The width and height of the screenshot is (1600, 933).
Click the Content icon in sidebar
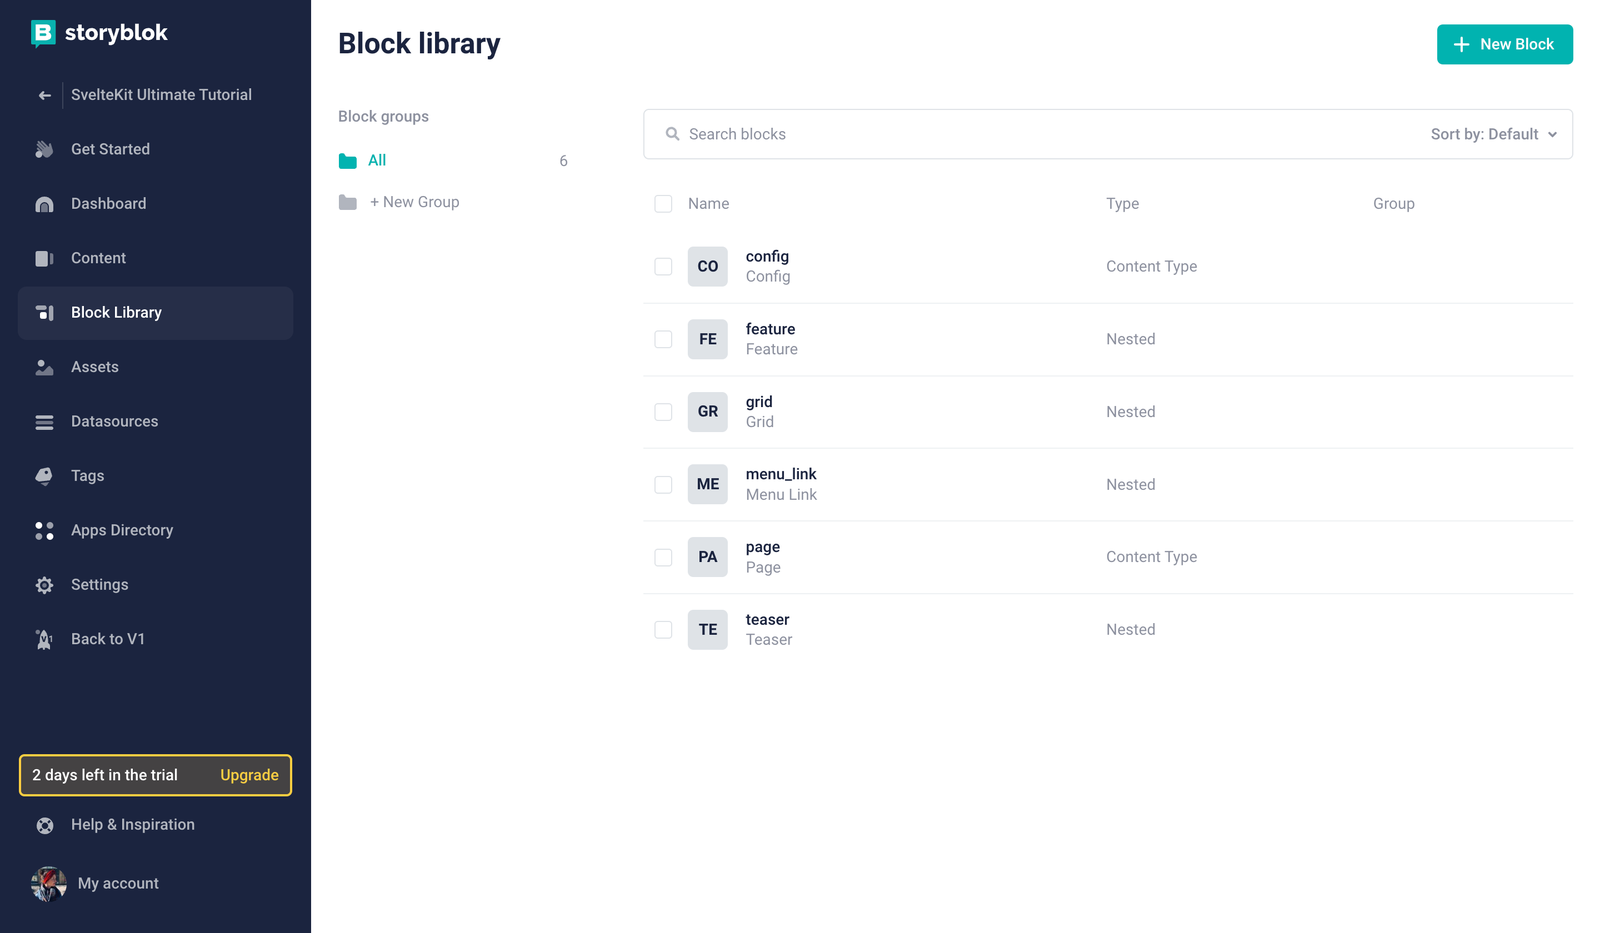[x=44, y=258]
